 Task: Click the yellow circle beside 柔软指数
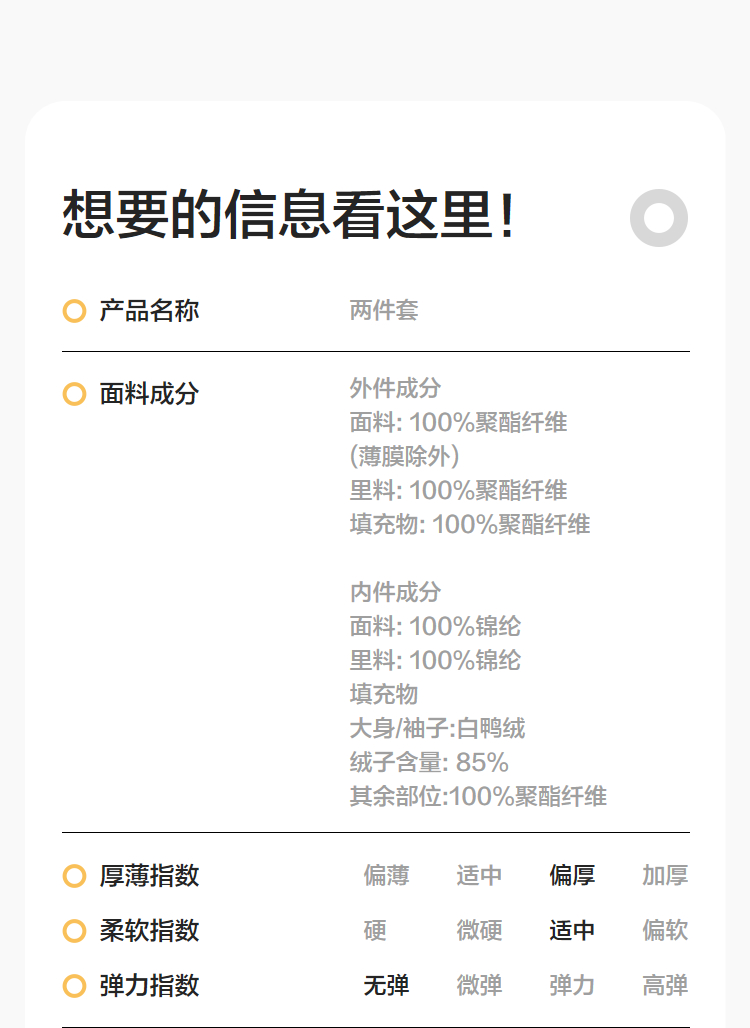(74, 931)
